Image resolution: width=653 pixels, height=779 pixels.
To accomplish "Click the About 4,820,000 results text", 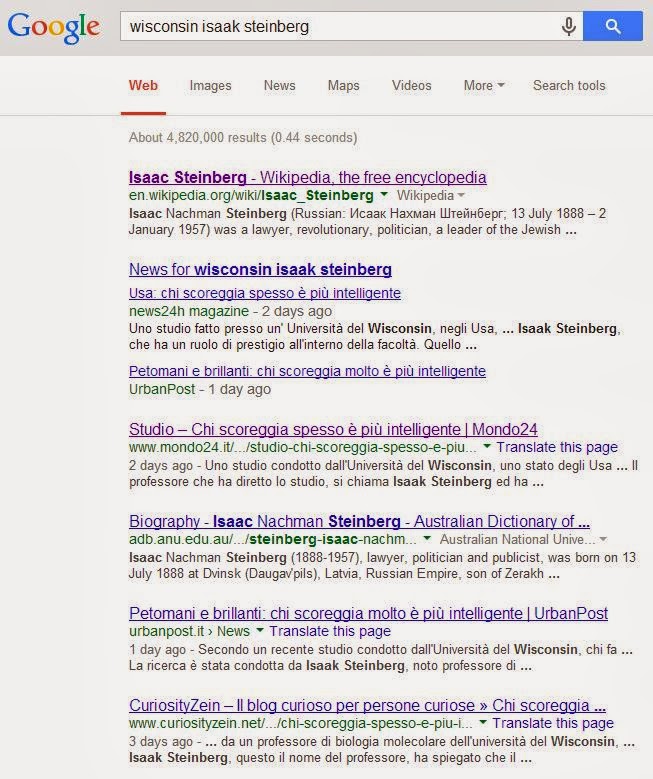I will click(x=243, y=137).
